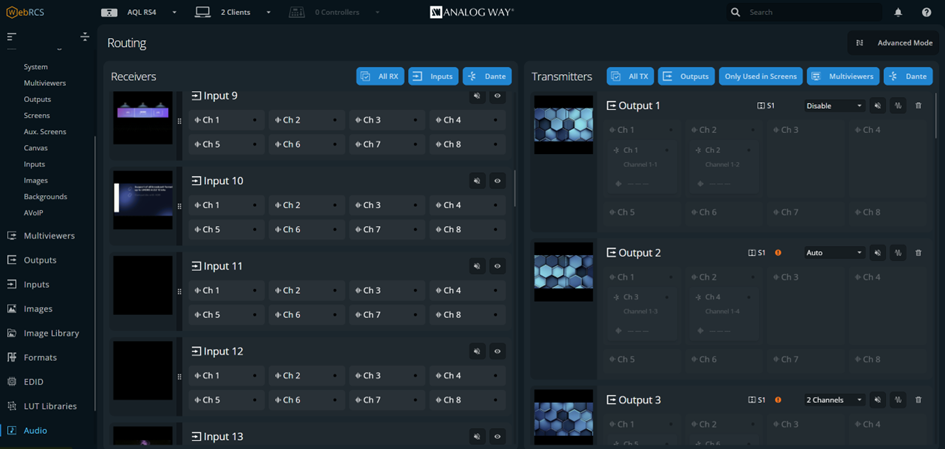
Task: Go to LUT Libraries in sidebar
Action: coord(49,406)
